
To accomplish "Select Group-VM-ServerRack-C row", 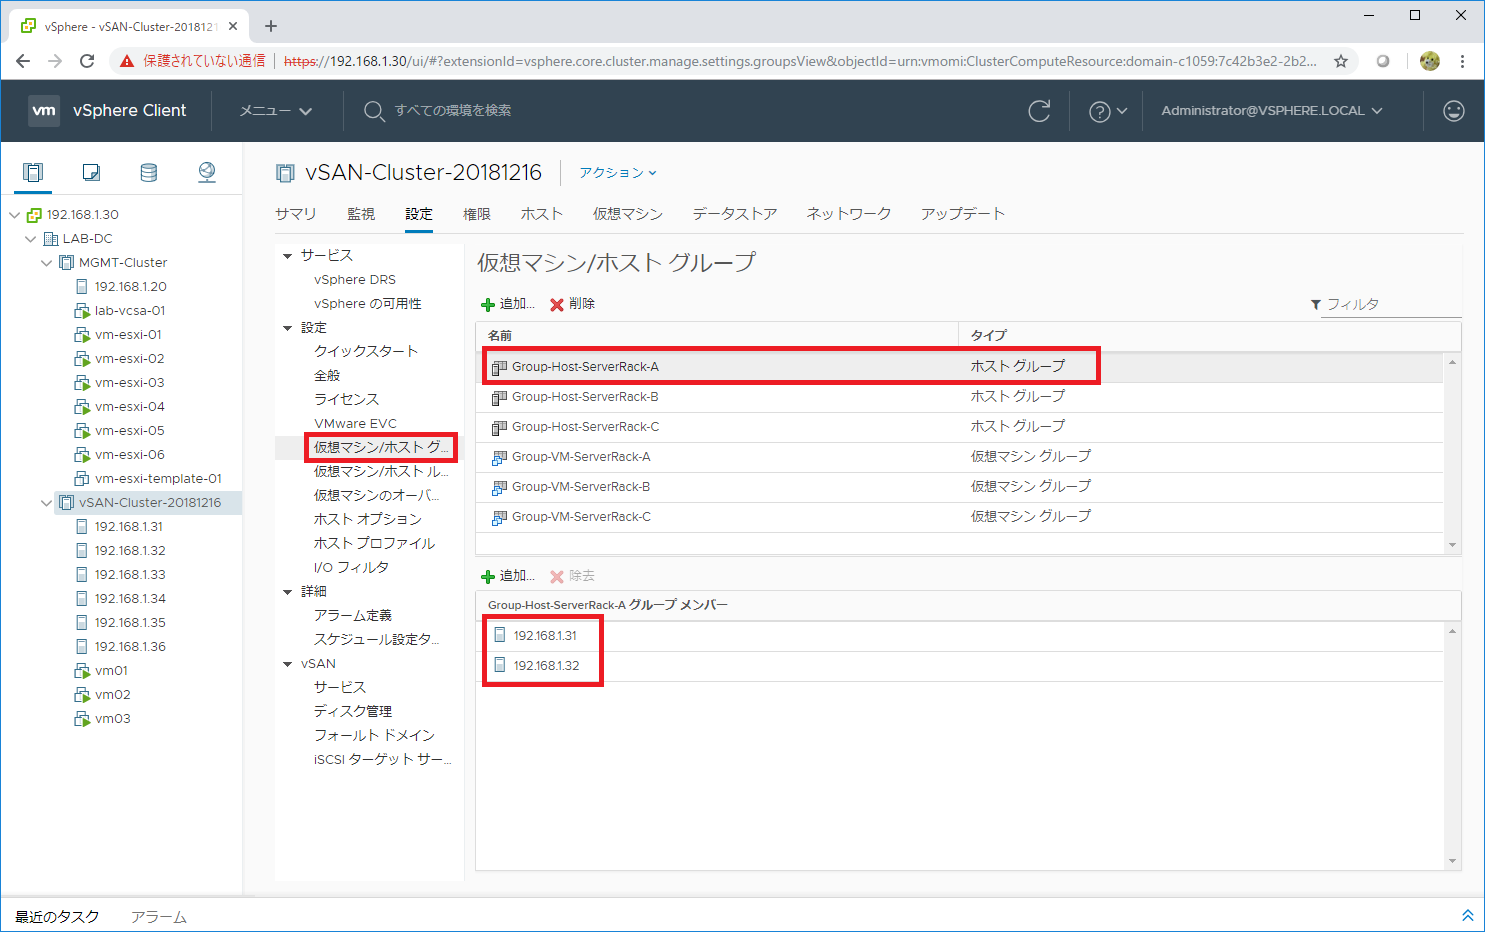I will (960, 517).
